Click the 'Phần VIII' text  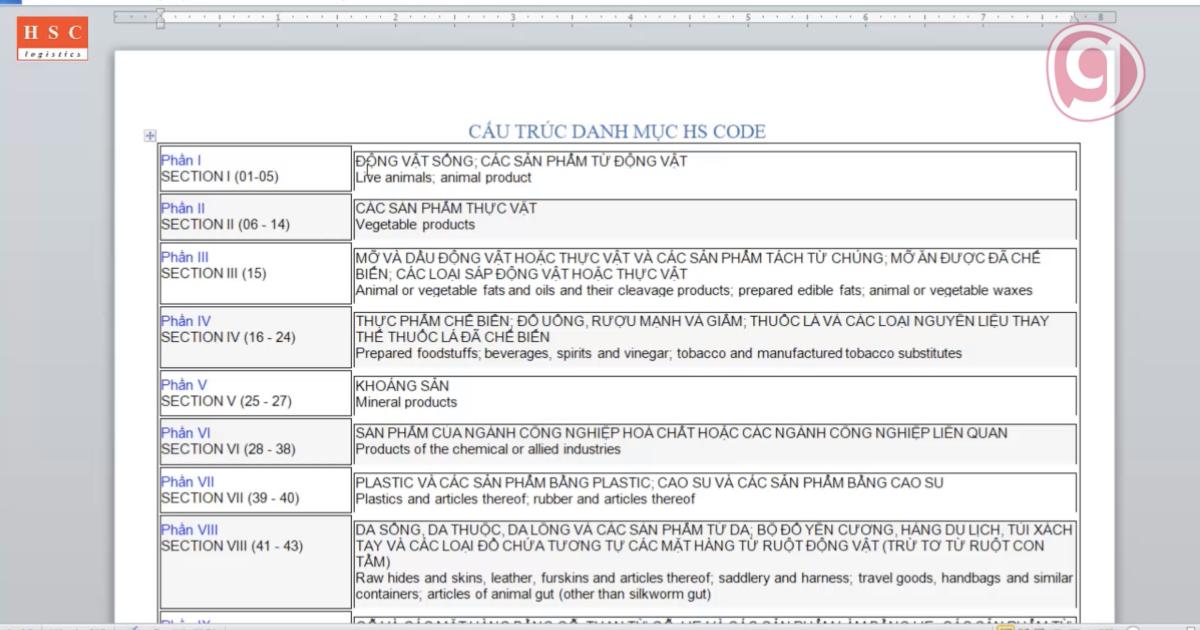[190, 530]
